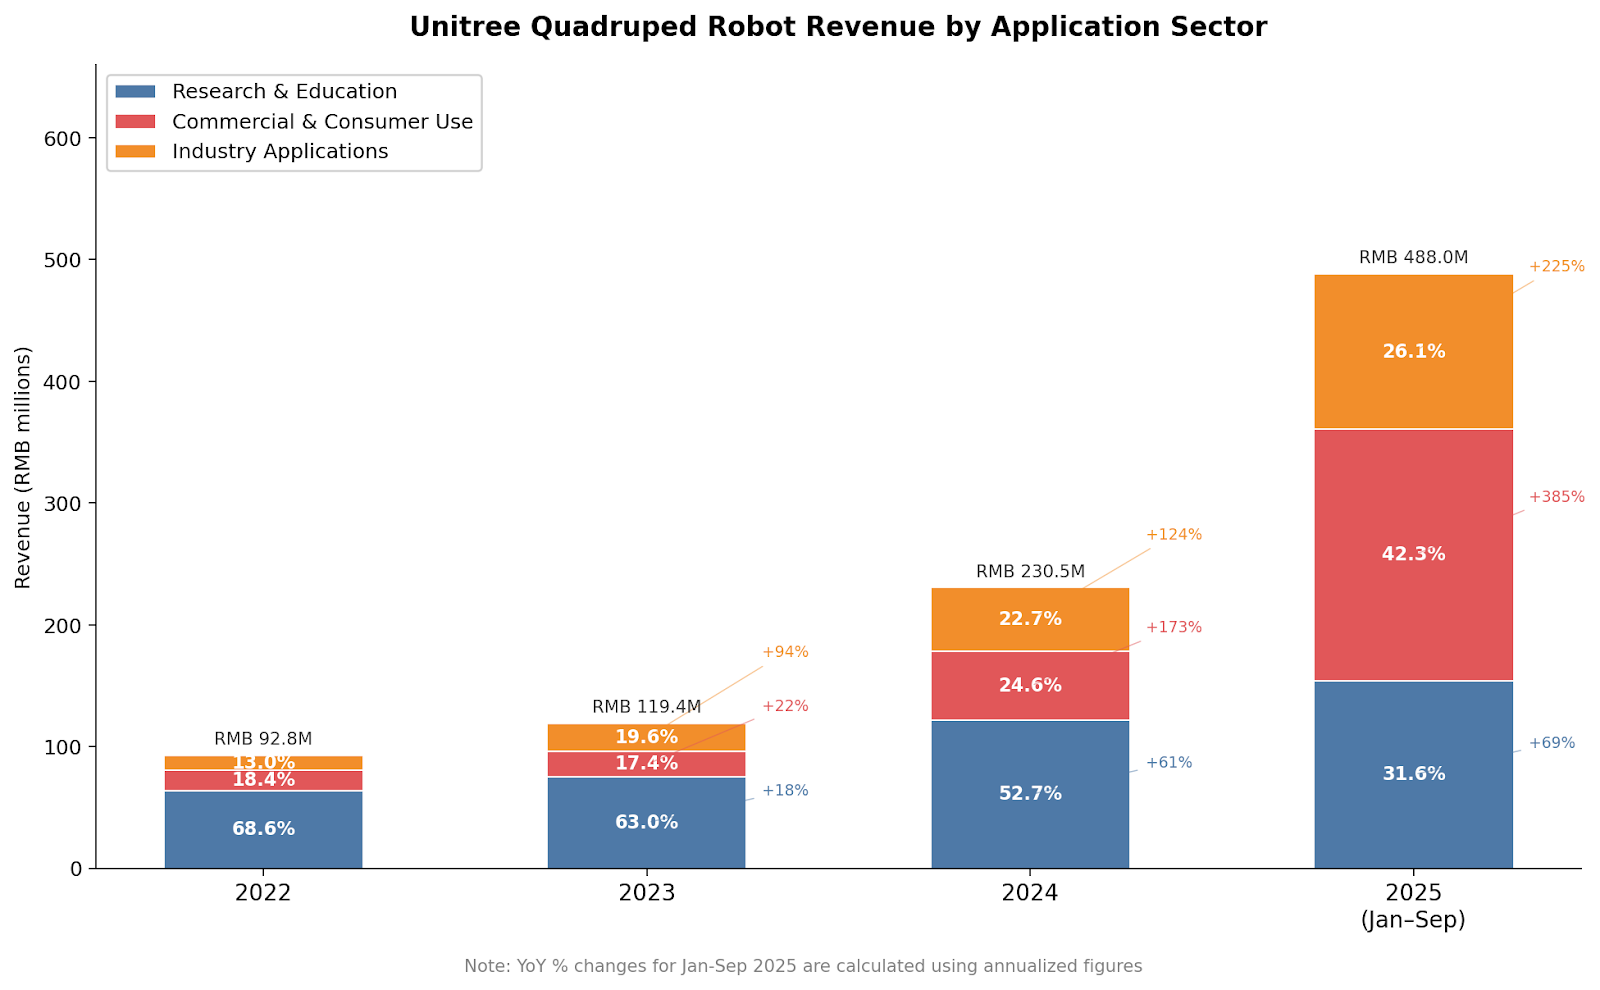This screenshot has width=1600, height=990.
Task: Click the 'RMB 488.0M' total label
Action: tap(1413, 258)
